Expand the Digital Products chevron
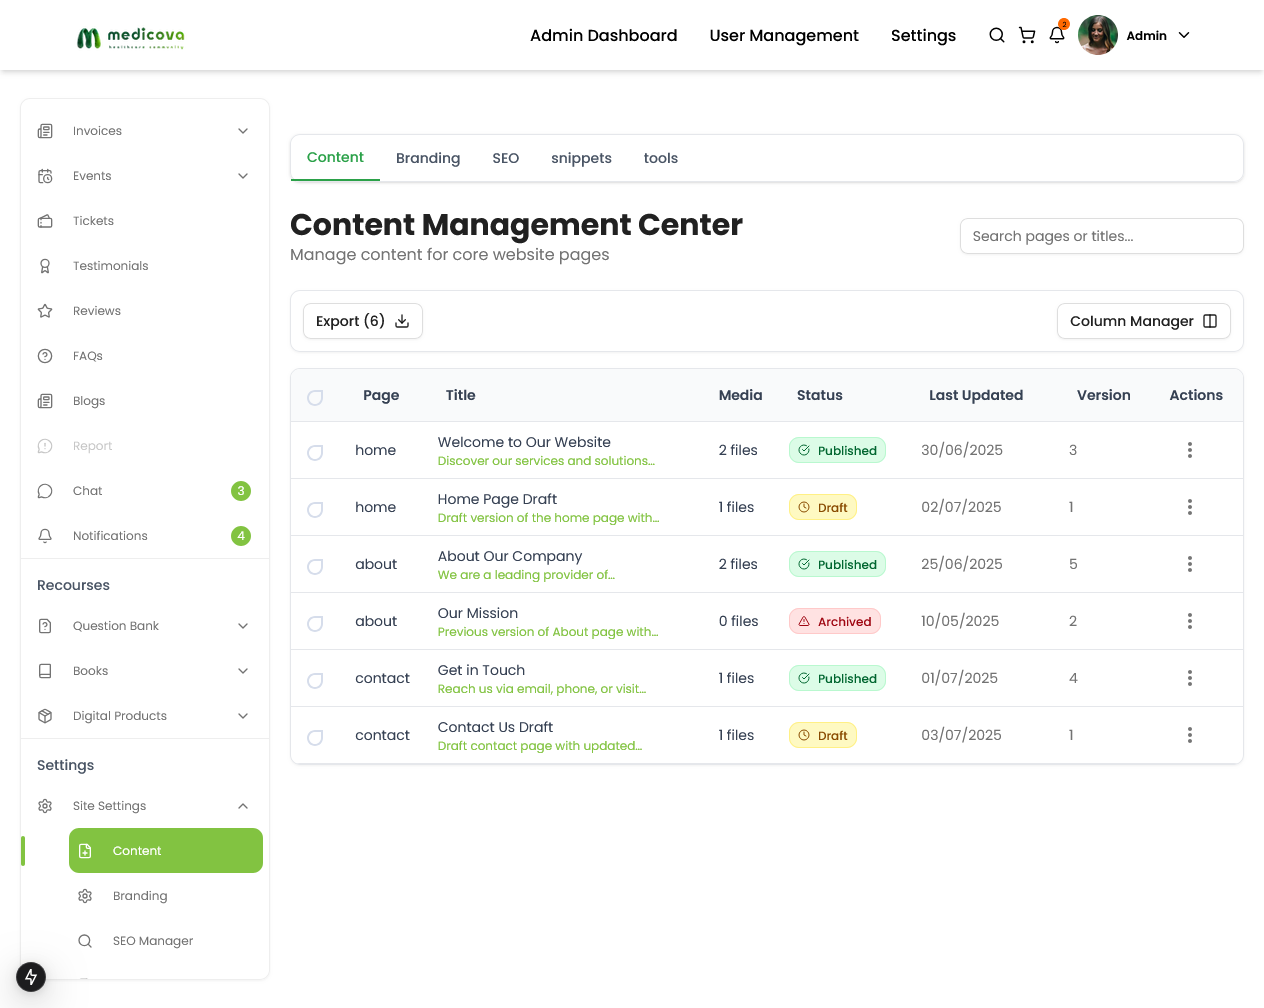1264x1008 pixels. pos(243,716)
